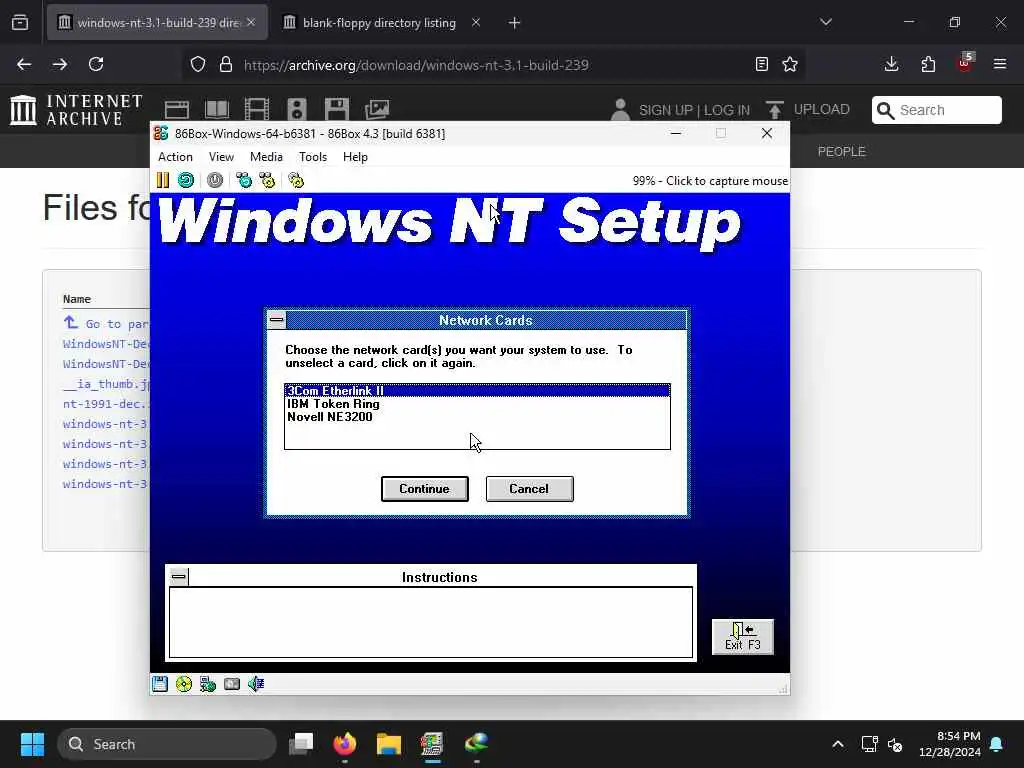
Task: Open Internet Archive web section icon
Action: [x=177, y=109]
